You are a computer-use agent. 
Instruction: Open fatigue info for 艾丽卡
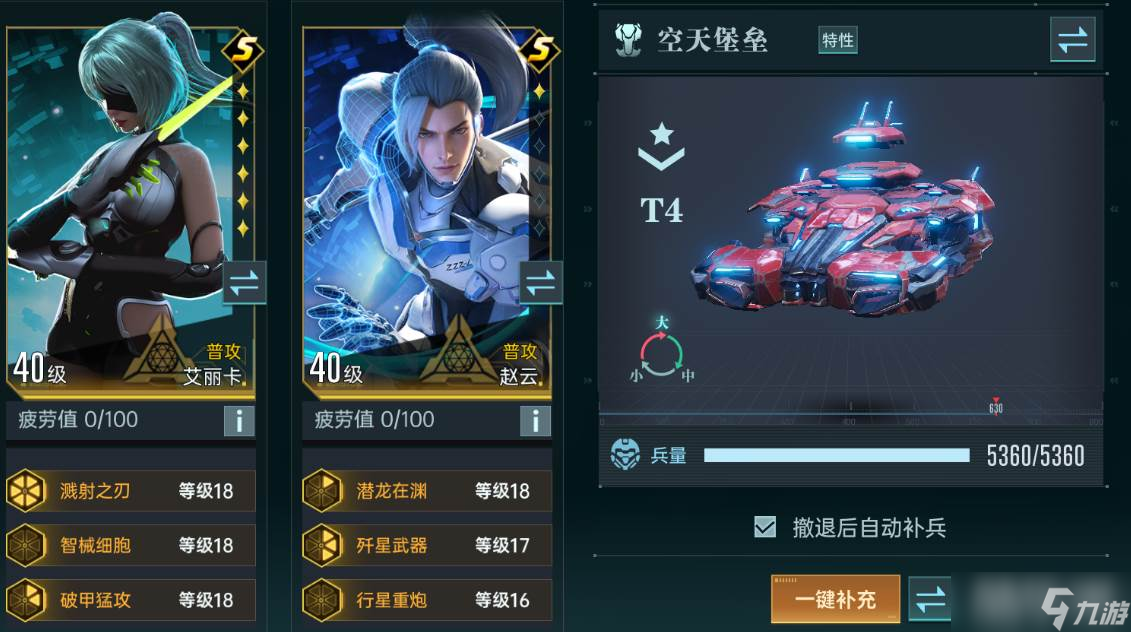coord(239,421)
